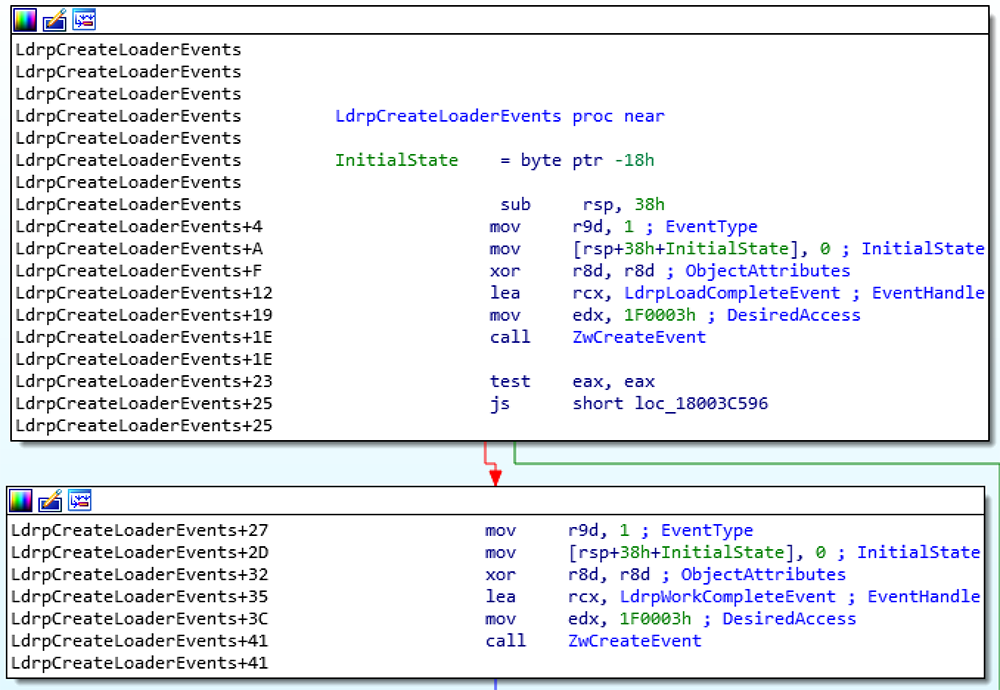1000x690 pixels.
Task: Select the "; ObjectAttributes" comment on the +32 line
Action: (x=754, y=575)
